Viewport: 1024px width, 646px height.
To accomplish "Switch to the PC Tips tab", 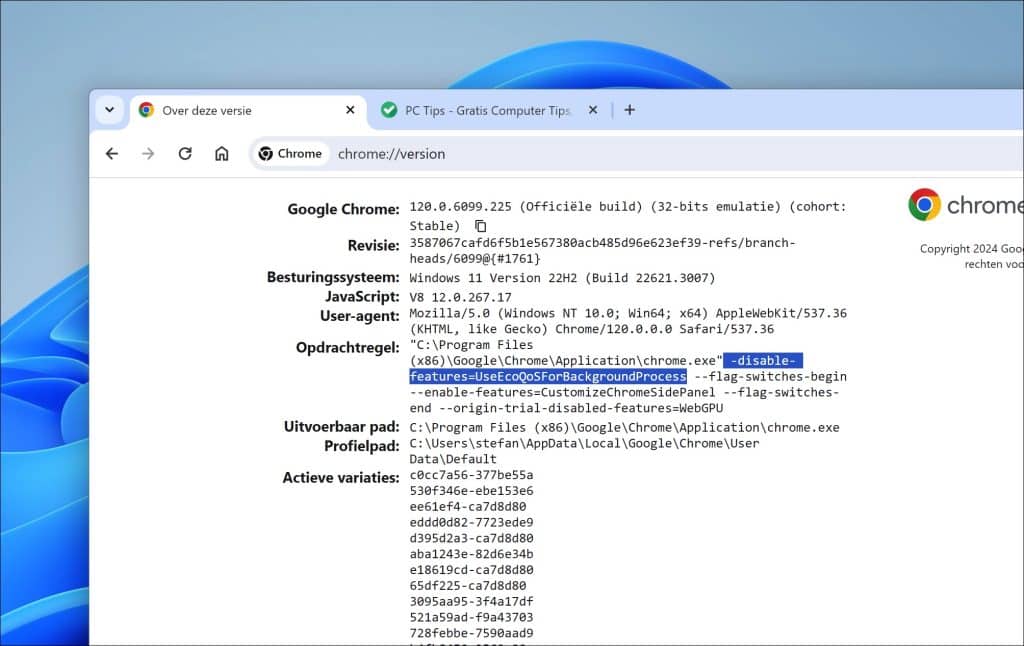I will coord(489,110).
